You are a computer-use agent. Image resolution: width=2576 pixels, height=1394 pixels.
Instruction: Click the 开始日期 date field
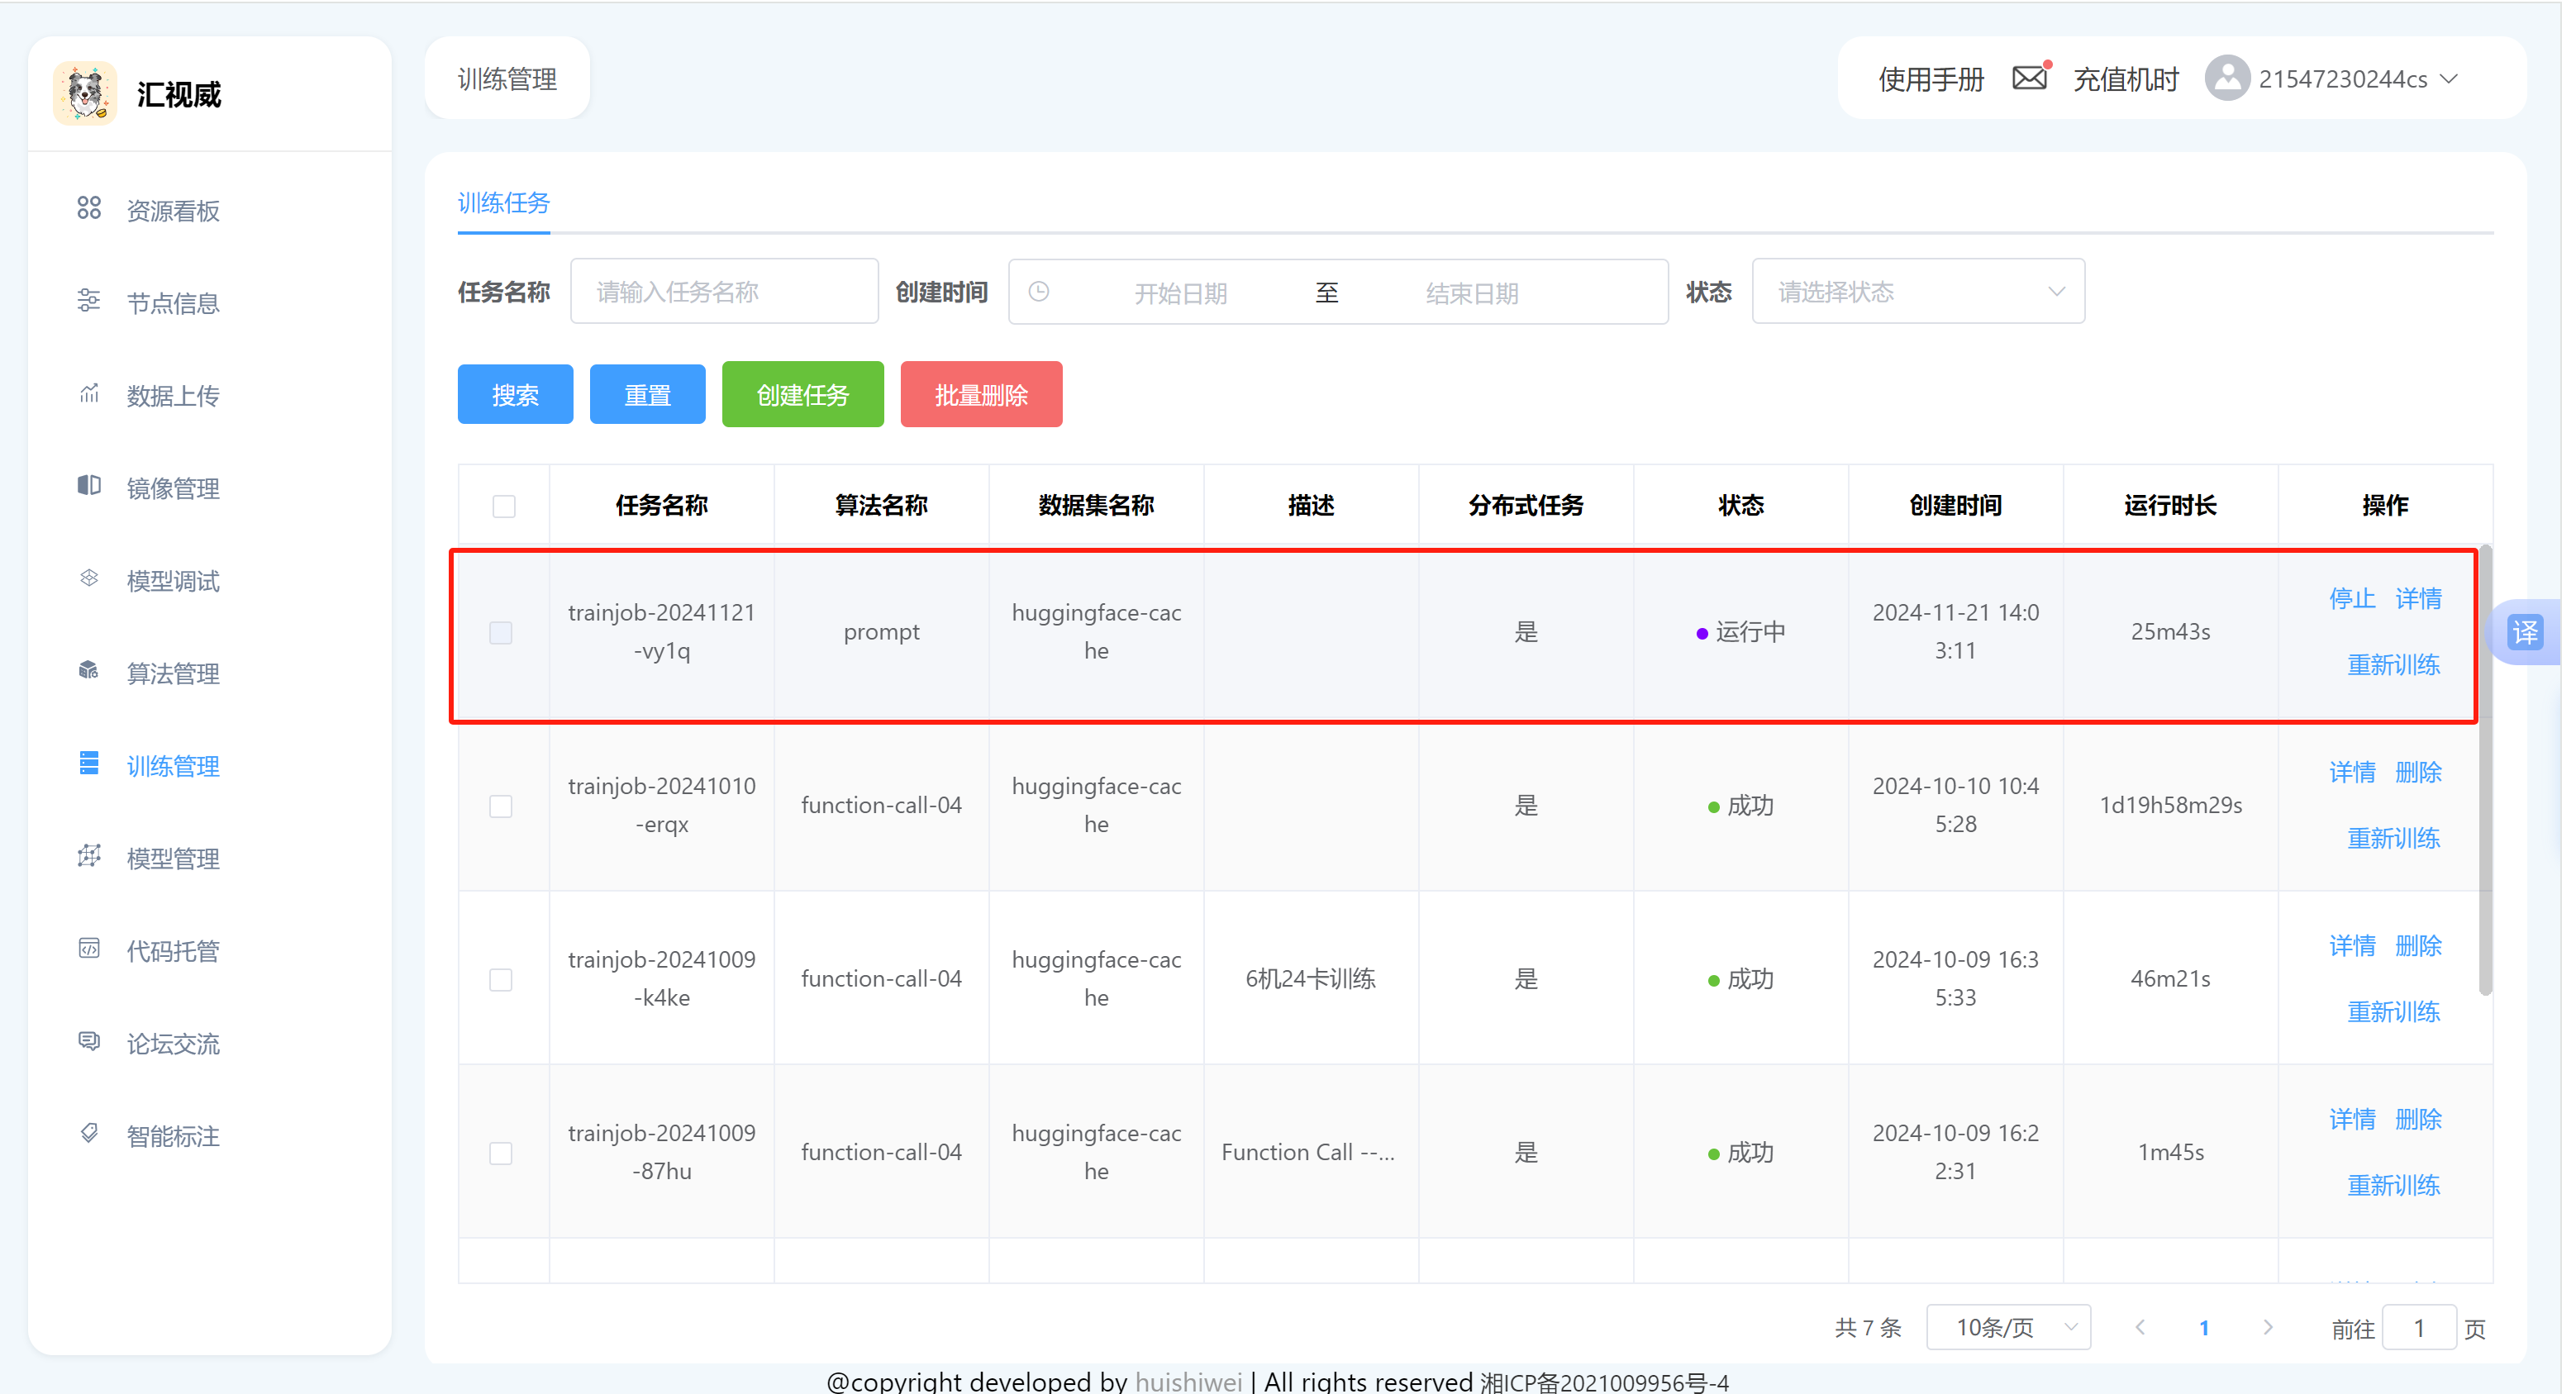tap(1180, 293)
